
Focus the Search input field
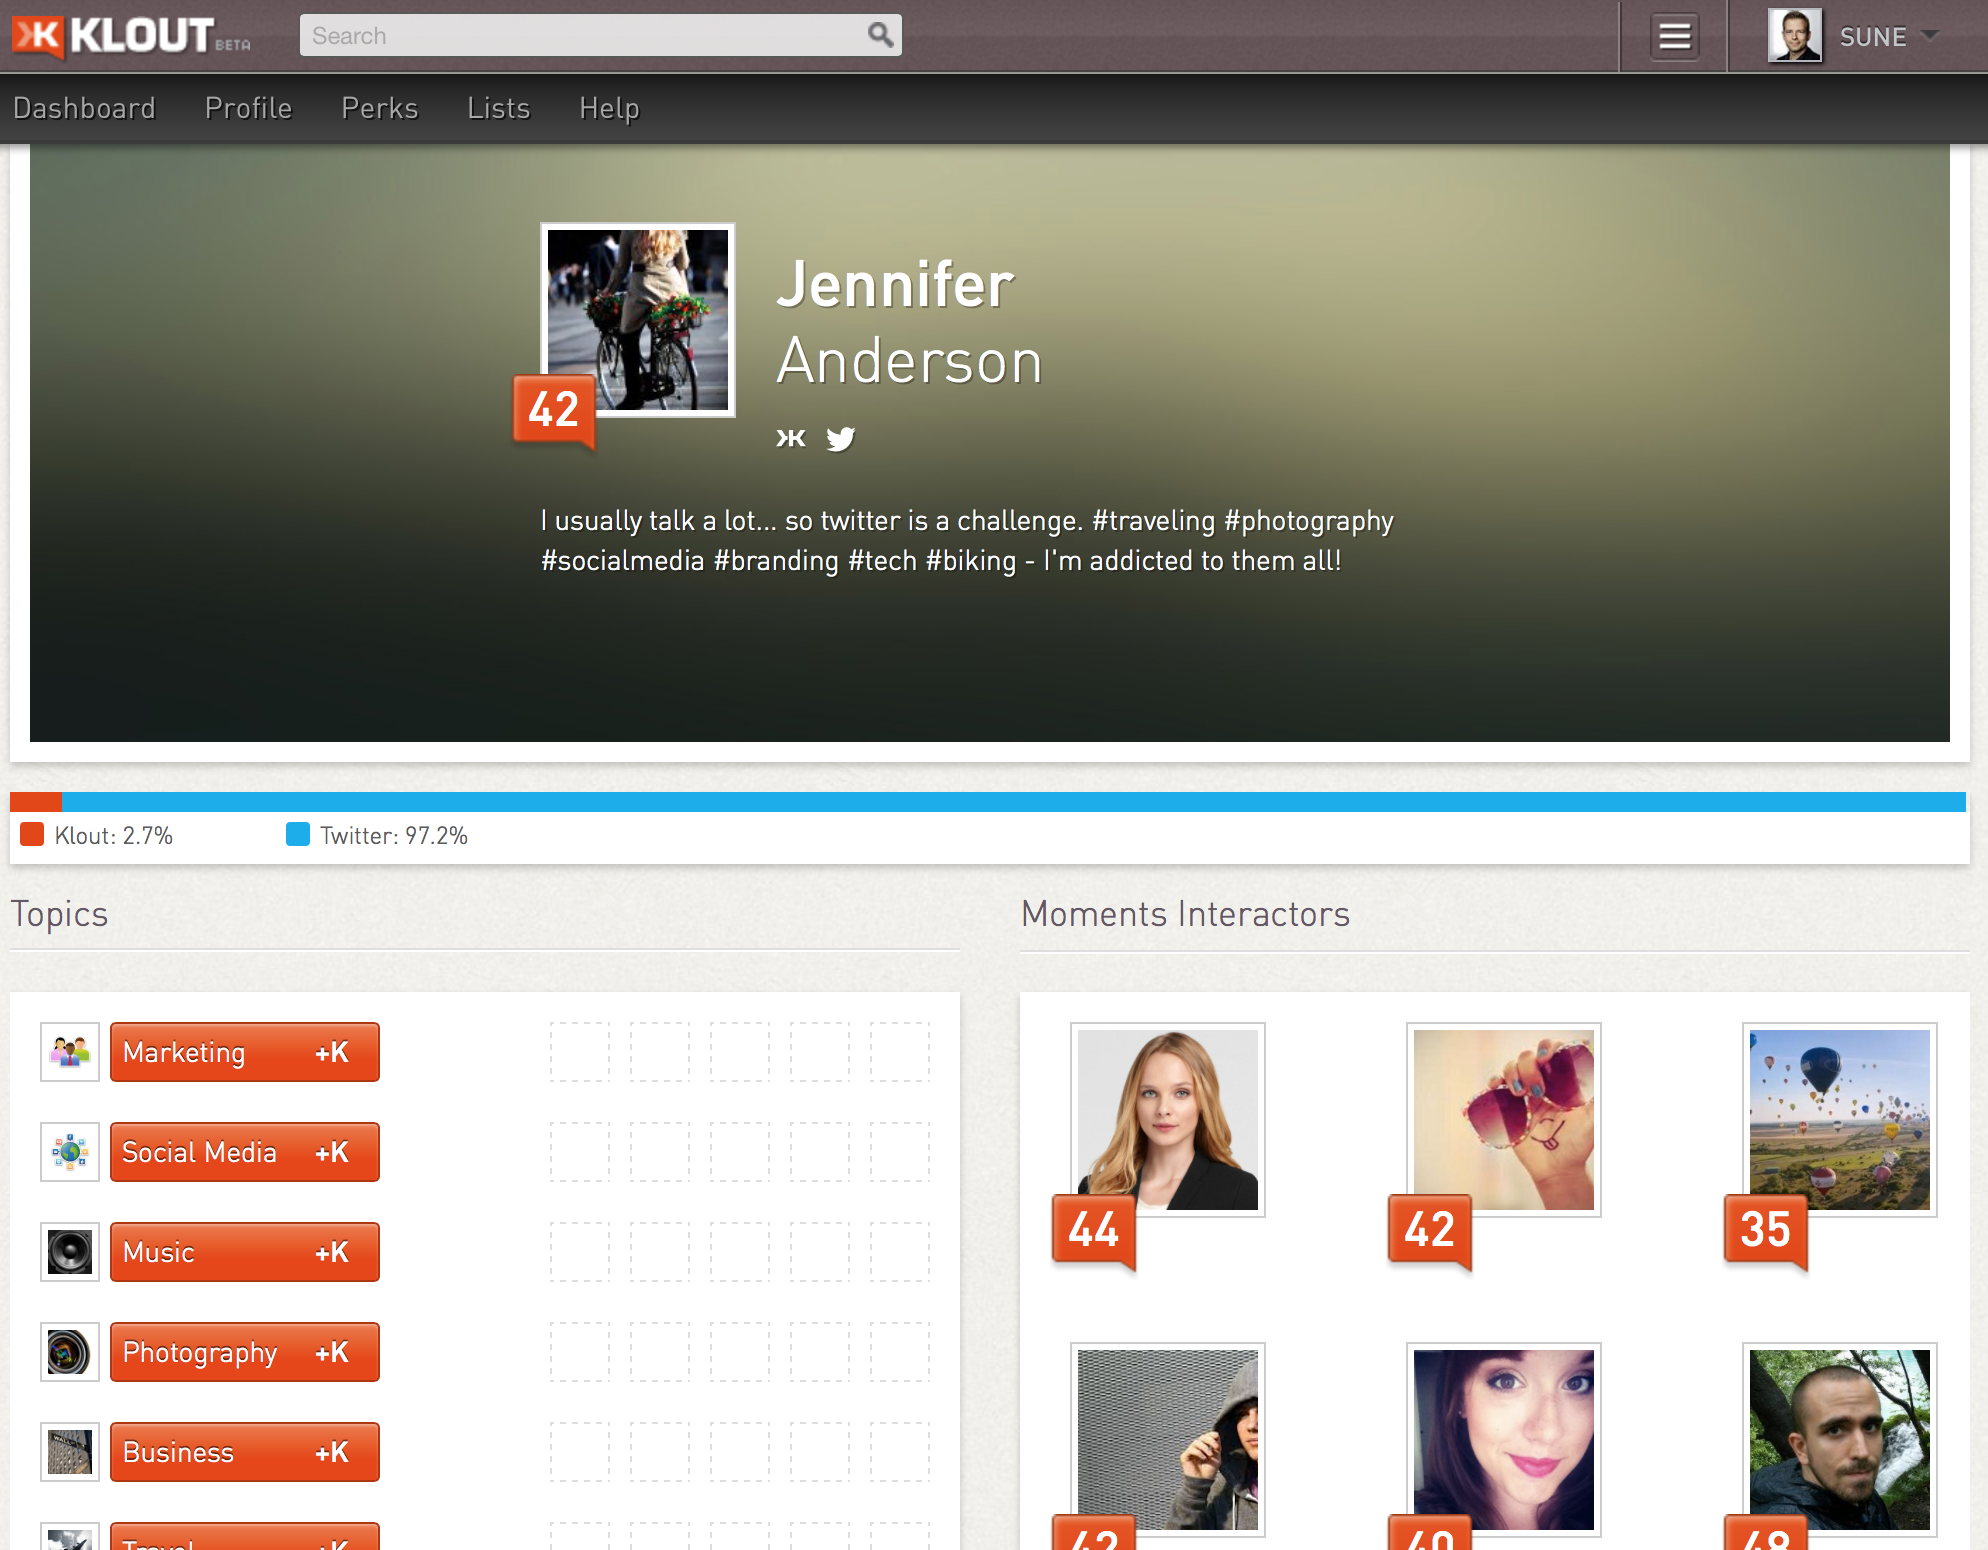click(580, 36)
